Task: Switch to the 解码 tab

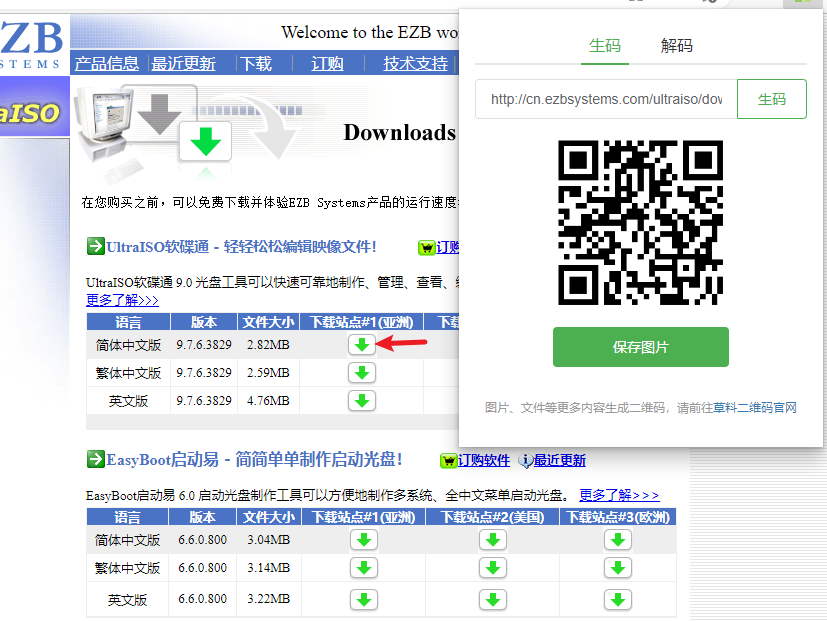Action: (676, 46)
